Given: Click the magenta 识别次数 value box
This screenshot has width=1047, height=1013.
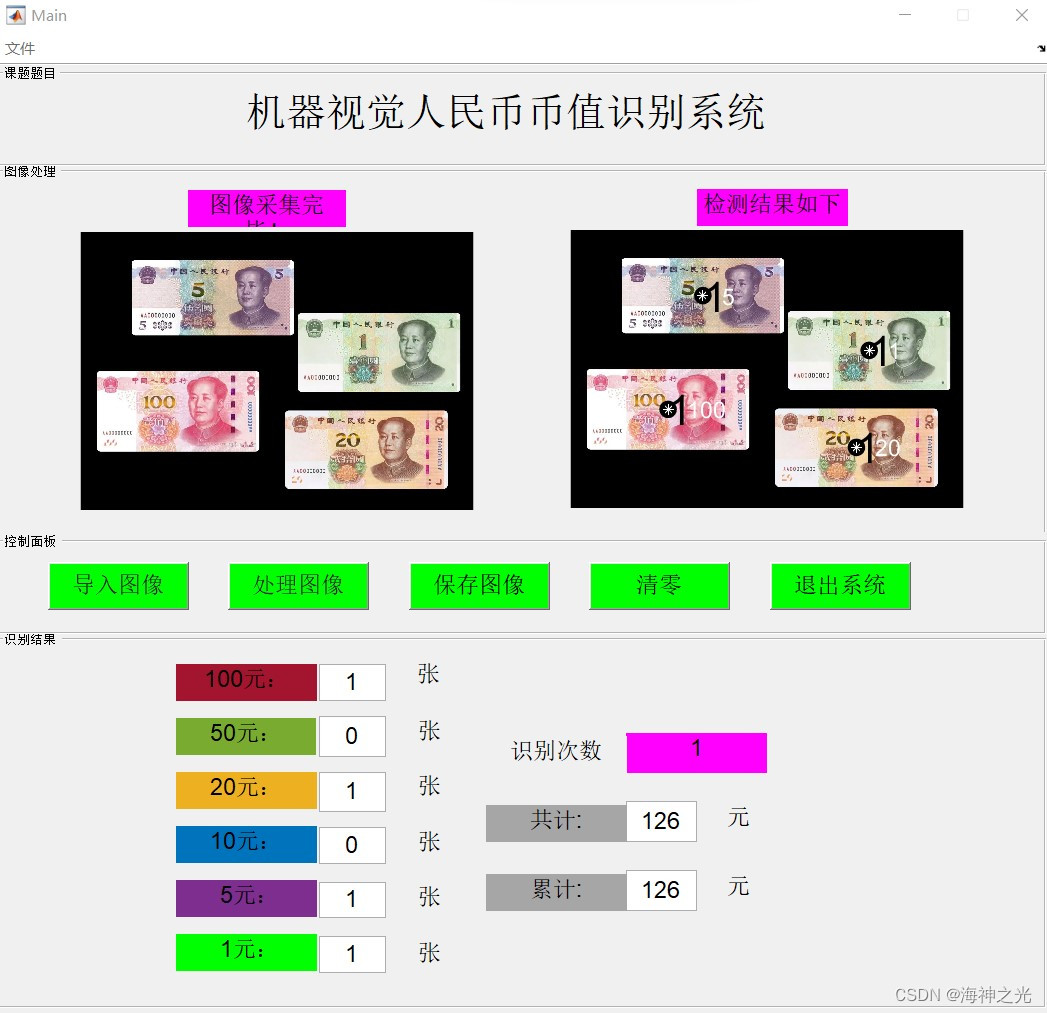Looking at the screenshot, I should coord(696,753).
